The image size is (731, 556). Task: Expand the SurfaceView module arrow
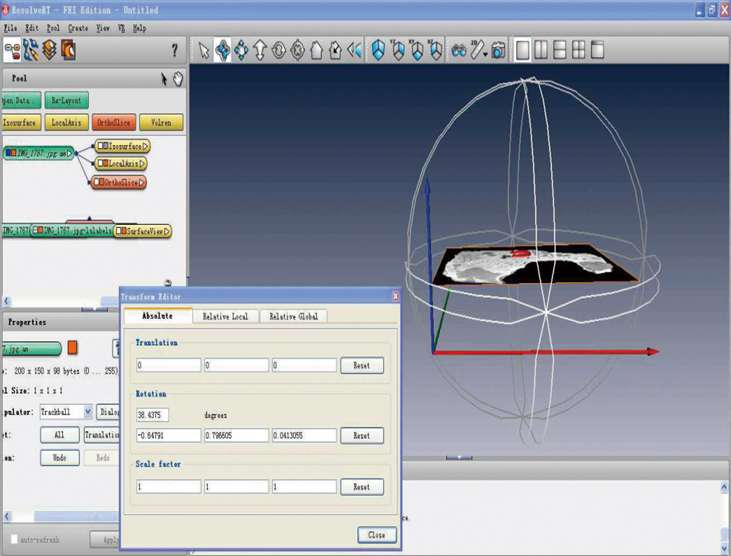[x=166, y=231]
